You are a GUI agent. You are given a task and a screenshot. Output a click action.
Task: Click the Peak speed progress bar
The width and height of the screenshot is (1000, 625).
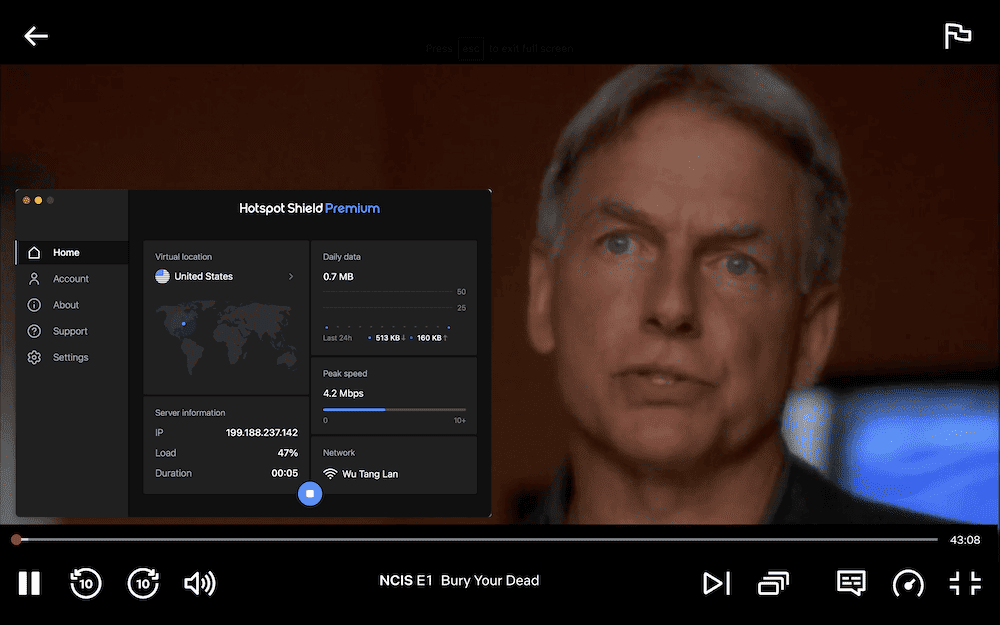tap(394, 409)
